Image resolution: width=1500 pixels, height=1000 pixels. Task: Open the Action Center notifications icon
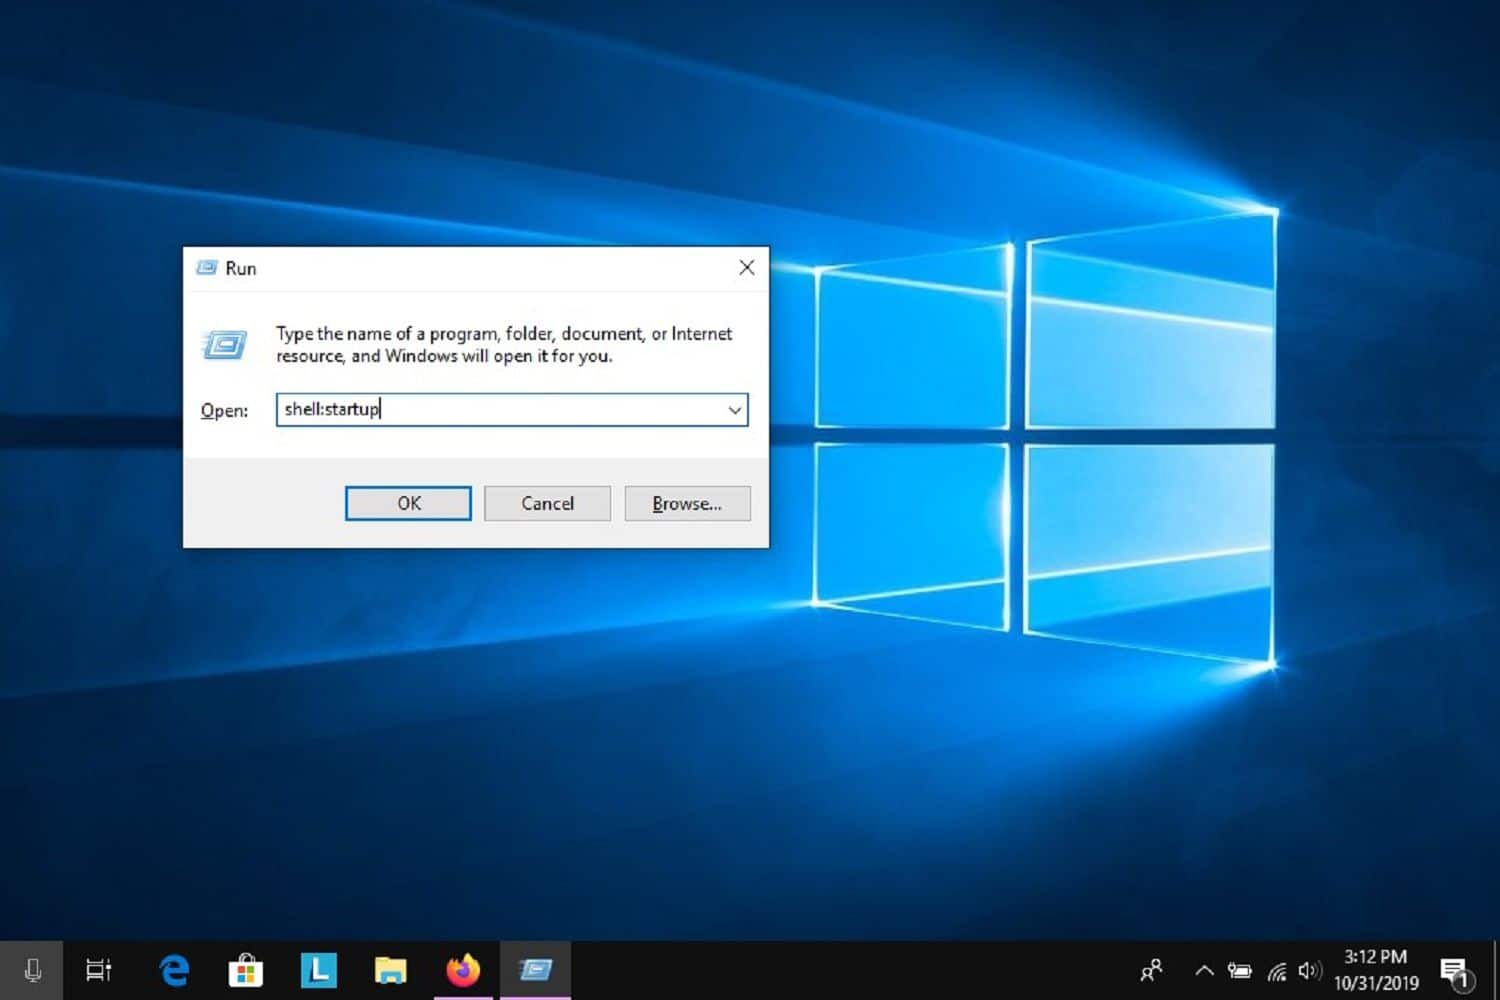tap(1456, 971)
